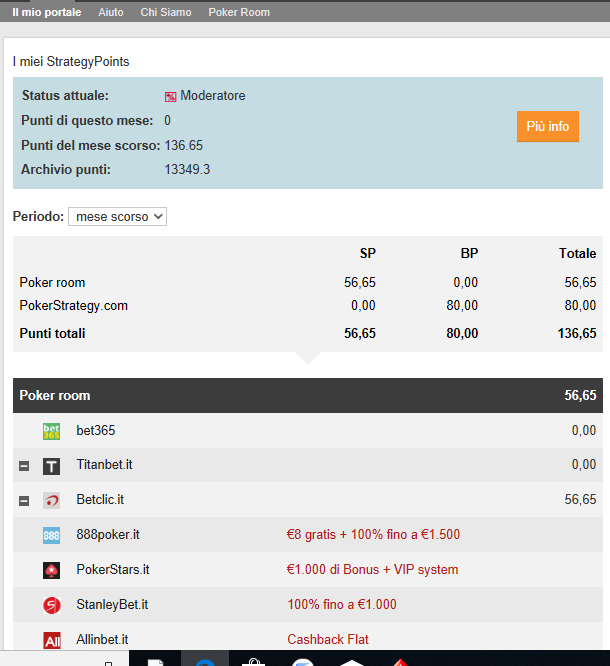Collapse the Betclic.it row
610x666 pixels.
24,501
